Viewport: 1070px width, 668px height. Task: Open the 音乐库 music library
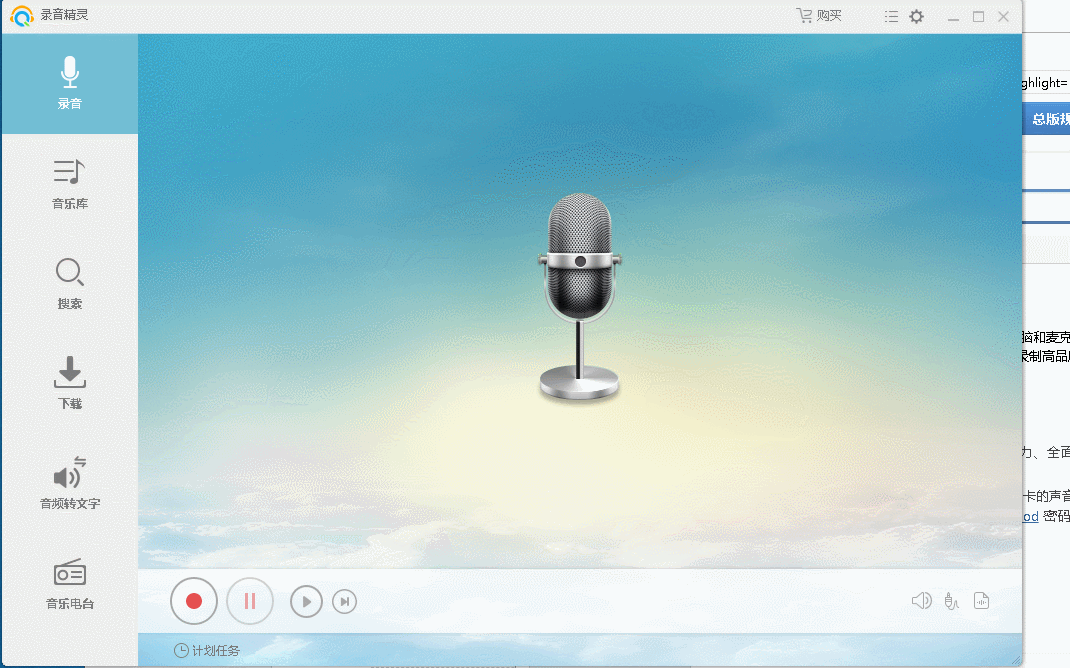(69, 185)
